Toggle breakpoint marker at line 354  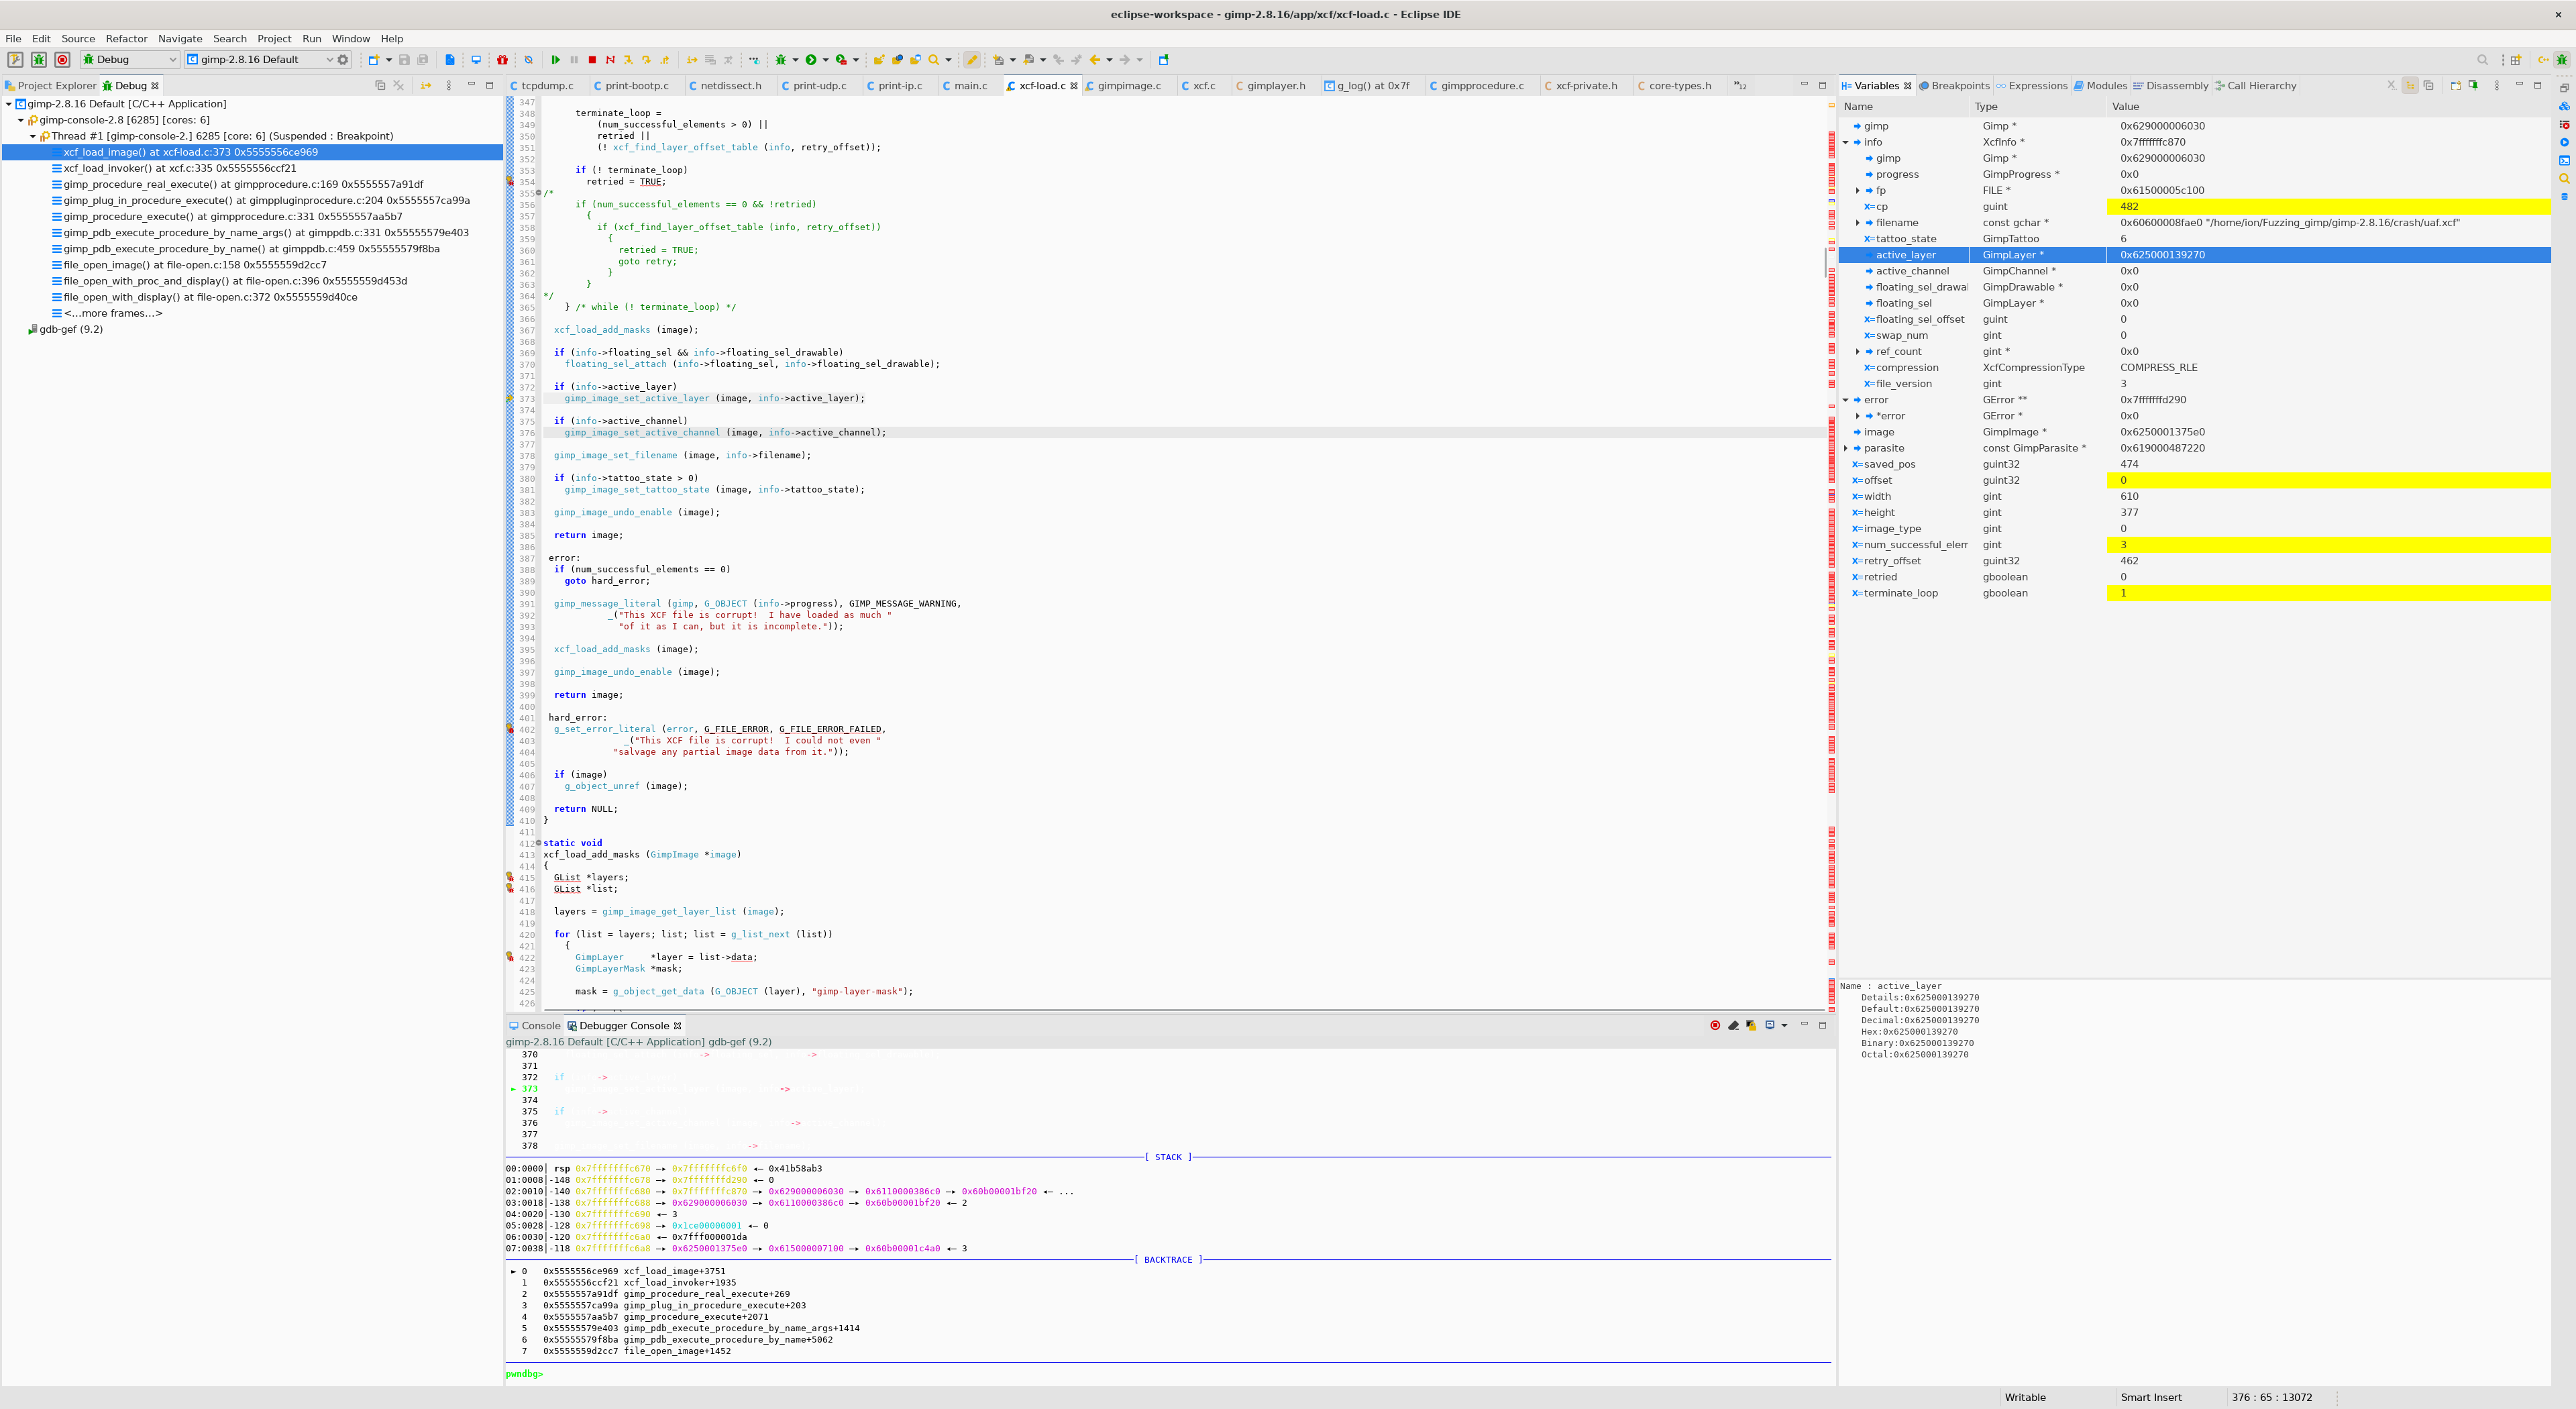tap(510, 181)
